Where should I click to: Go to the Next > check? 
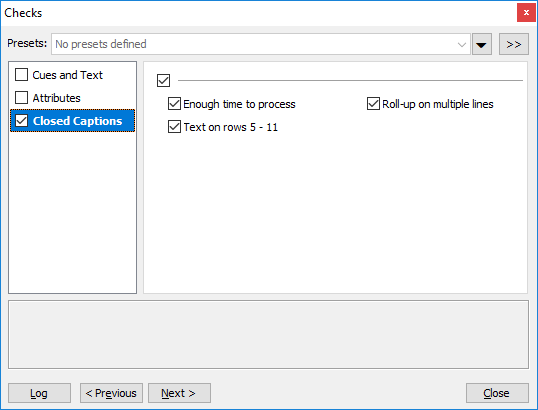179,393
